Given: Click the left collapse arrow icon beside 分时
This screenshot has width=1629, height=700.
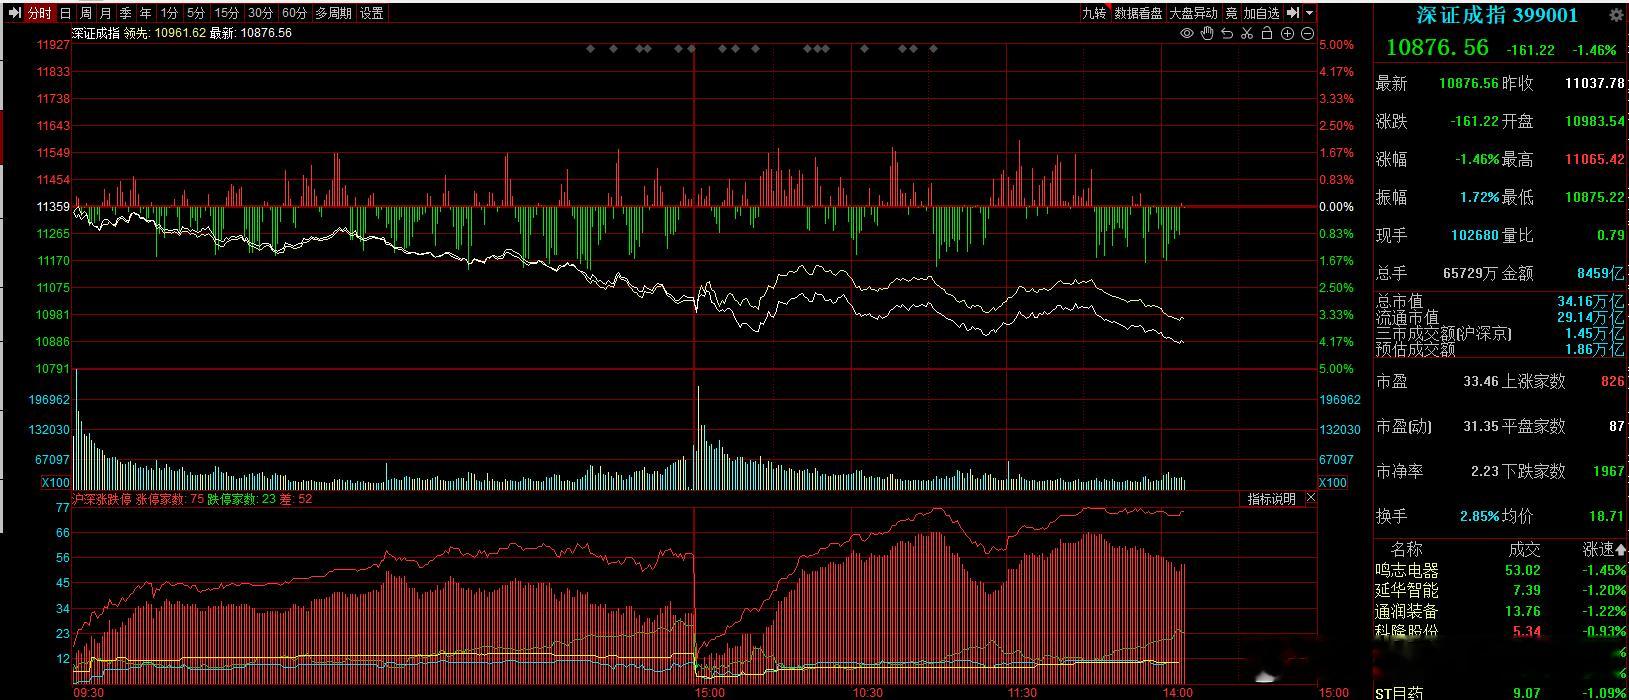Looking at the screenshot, I should 15,13.
